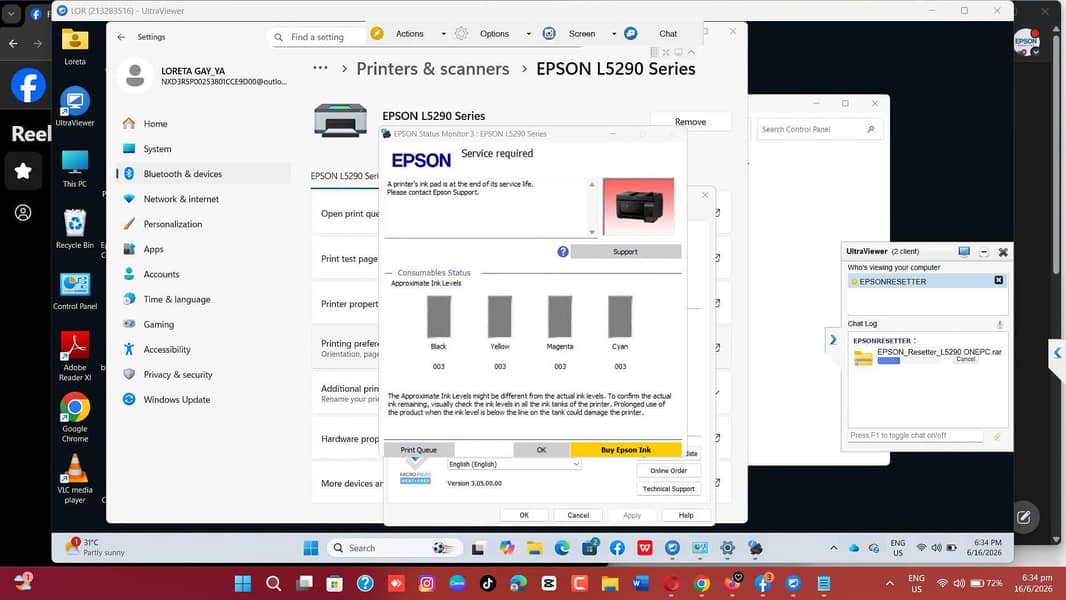This screenshot has height=600, width=1066.
Task: Open TikTok from the bottom taskbar
Action: [x=487, y=583]
